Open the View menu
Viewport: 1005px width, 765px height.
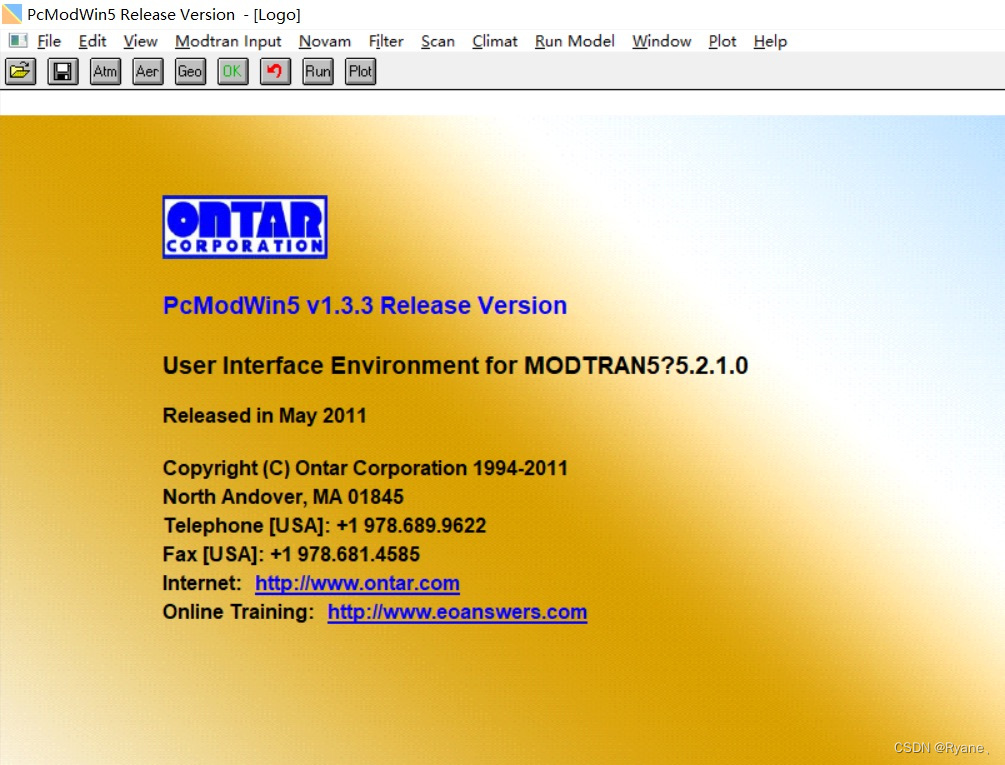[x=140, y=42]
